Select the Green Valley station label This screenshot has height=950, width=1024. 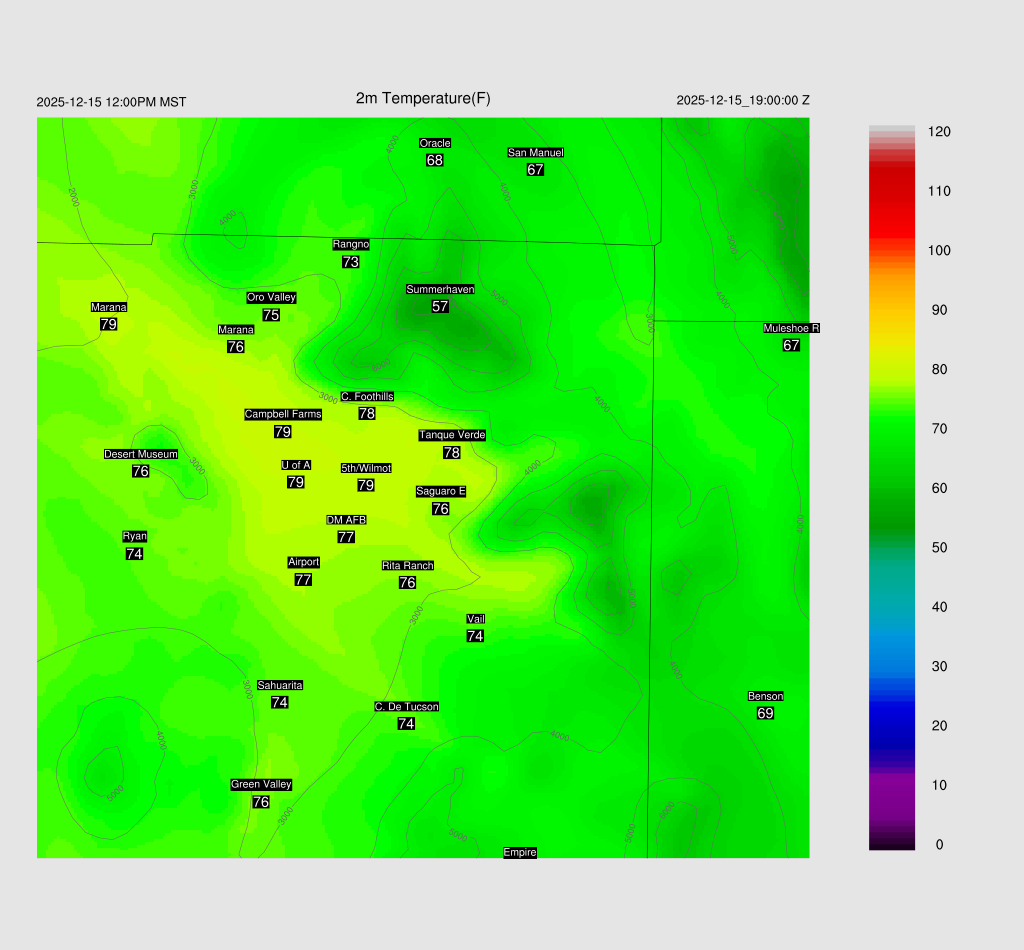(x=261, y=784)
